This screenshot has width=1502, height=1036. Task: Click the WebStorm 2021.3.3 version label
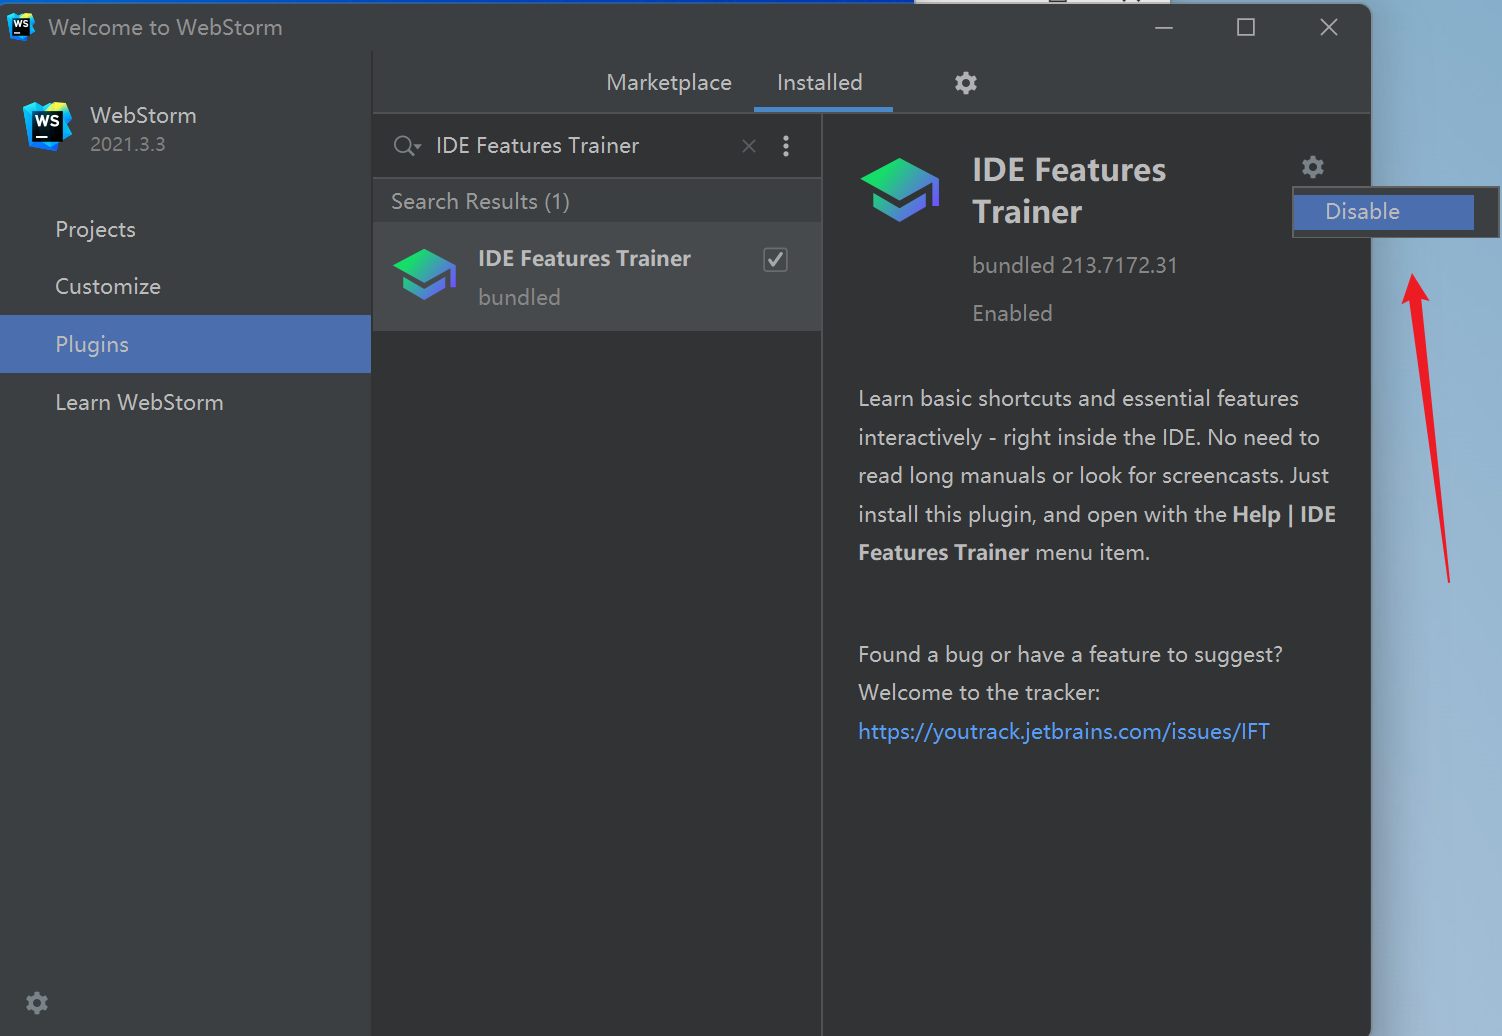pos(128,145)
